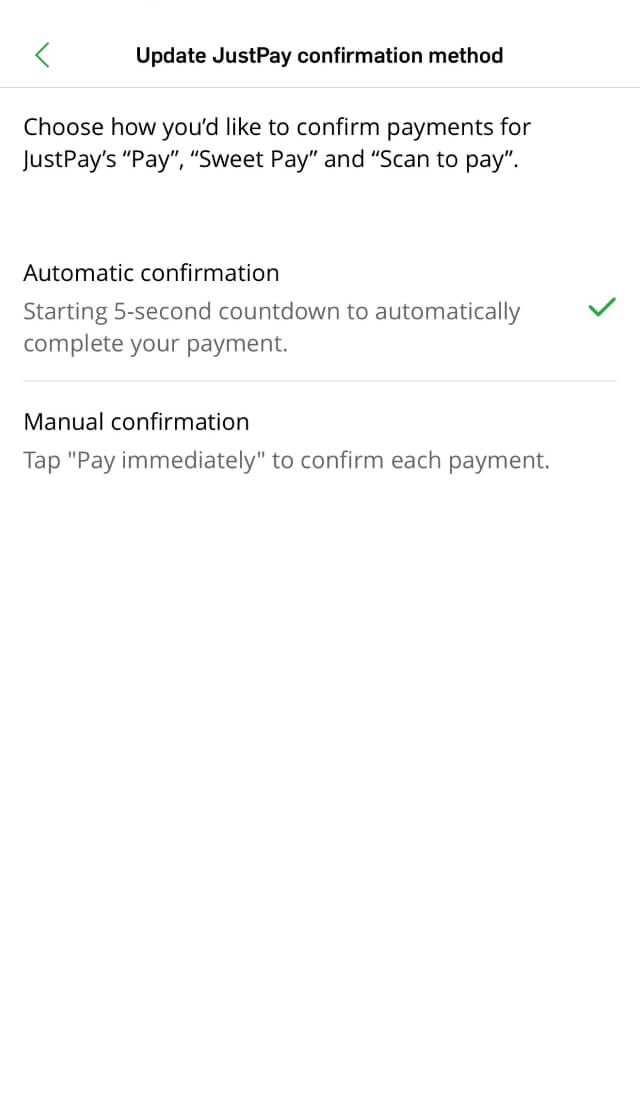The image size is (640, 1100).
Task: Select the Automatic confirmation option
Action: 319,307
